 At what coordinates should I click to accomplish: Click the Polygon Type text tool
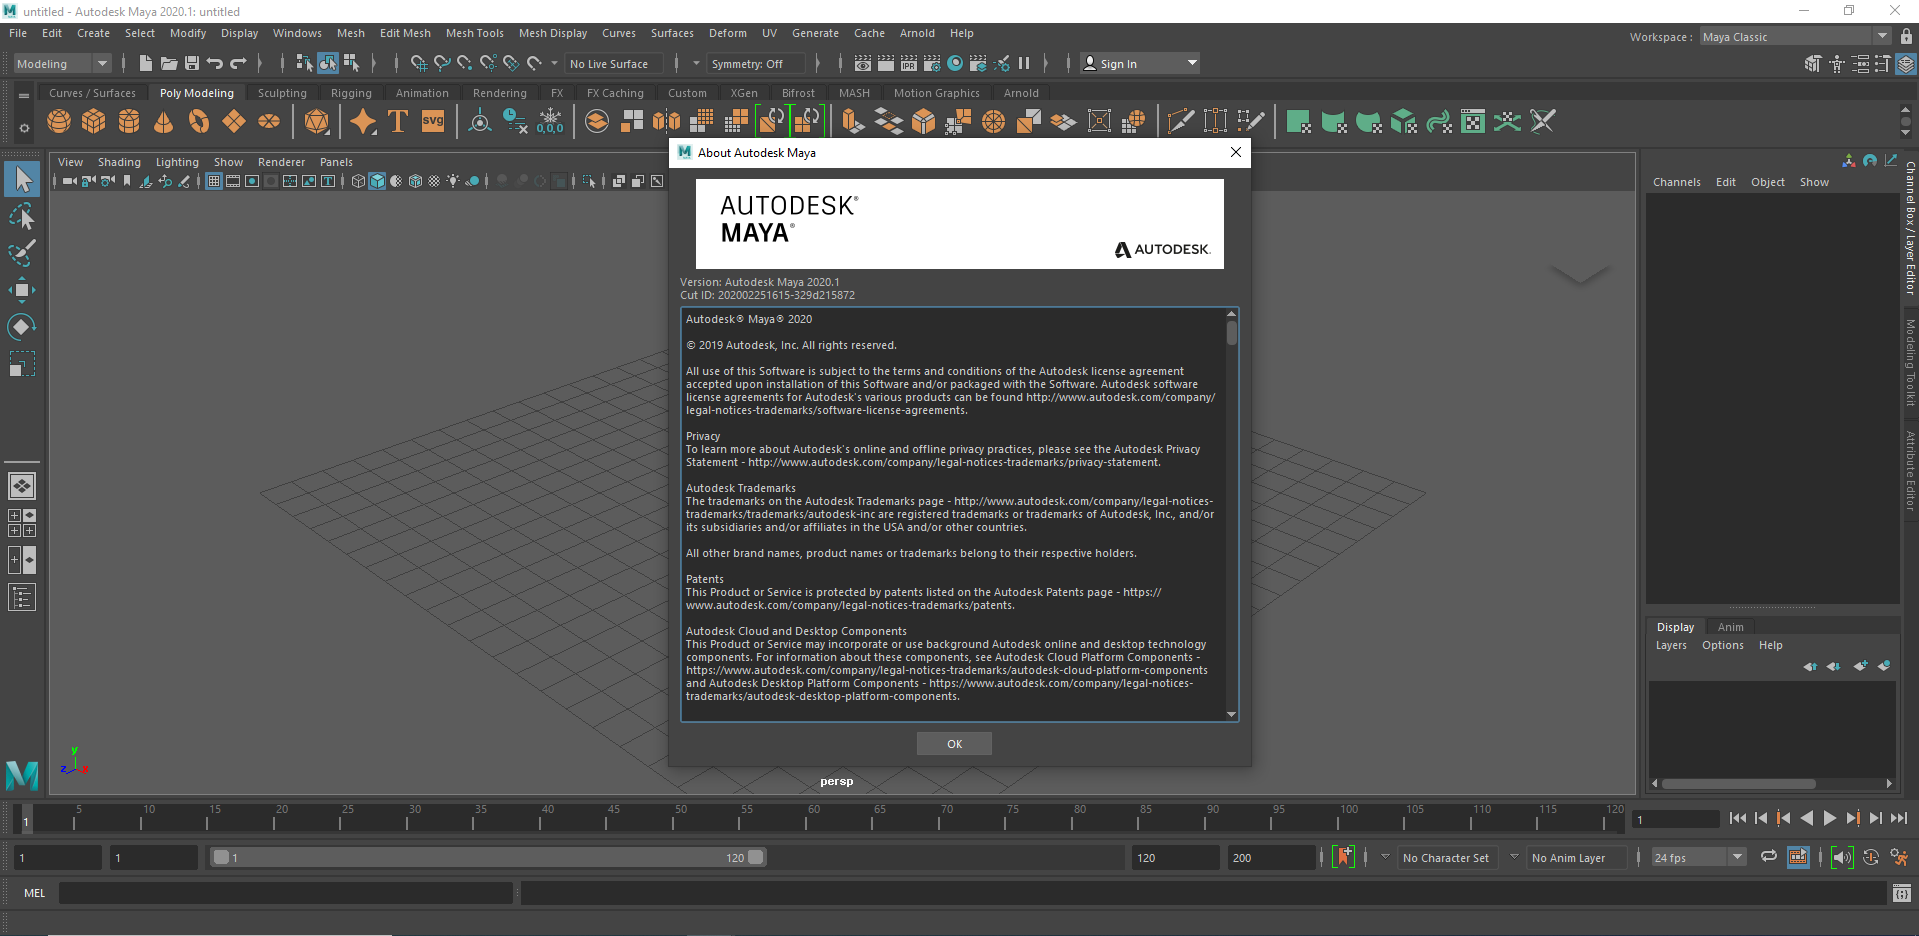pyautogui.click(x=398, y=122)
